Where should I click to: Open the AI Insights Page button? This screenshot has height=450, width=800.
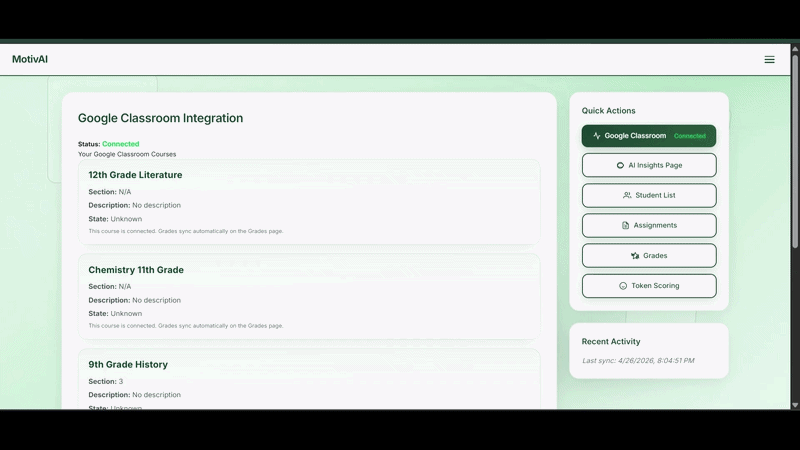tap(649, 165)
